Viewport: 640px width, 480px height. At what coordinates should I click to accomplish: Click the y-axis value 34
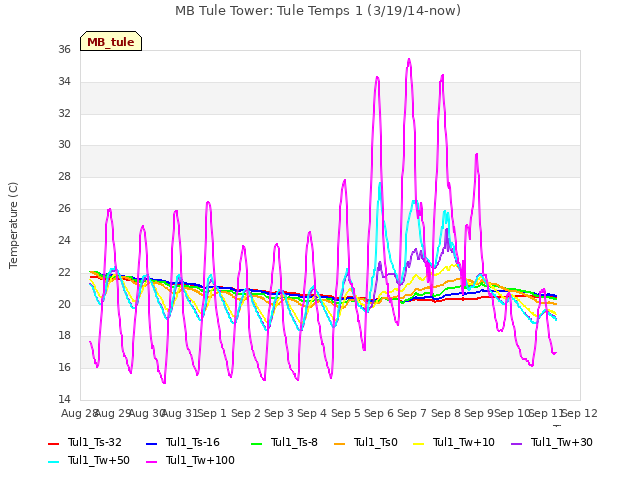tap(64, 81)
